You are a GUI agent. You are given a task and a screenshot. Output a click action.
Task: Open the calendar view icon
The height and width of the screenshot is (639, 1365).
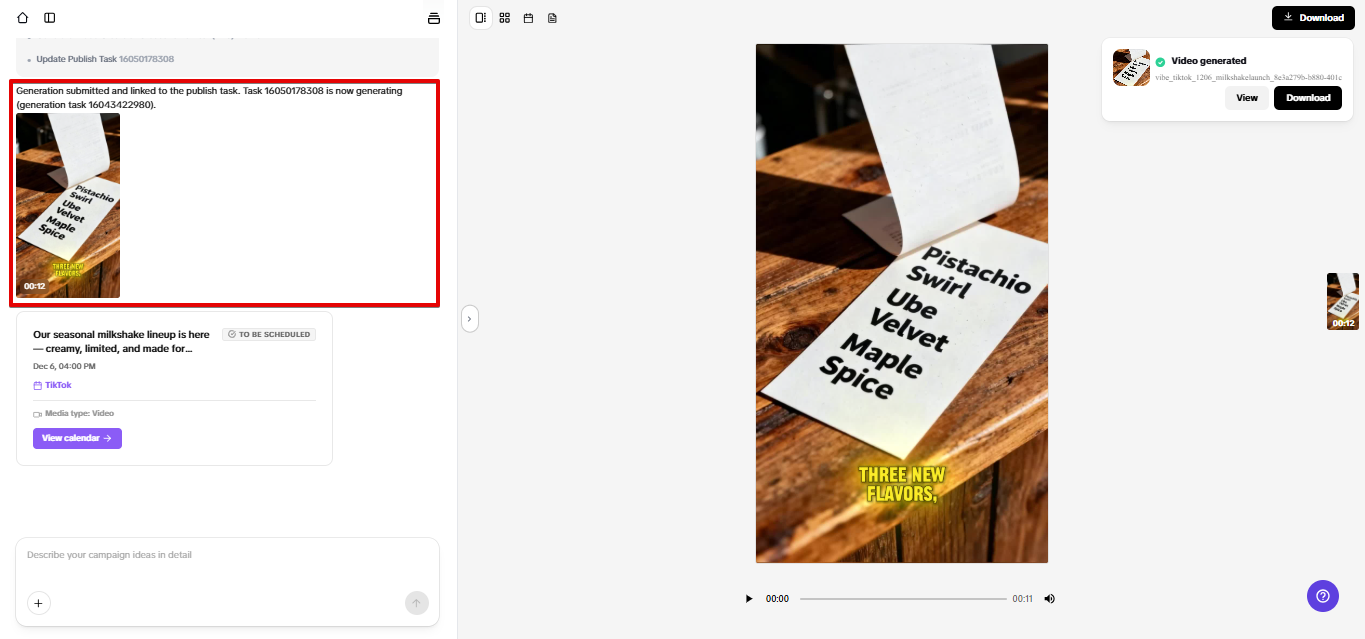click(x=528, y=17)
